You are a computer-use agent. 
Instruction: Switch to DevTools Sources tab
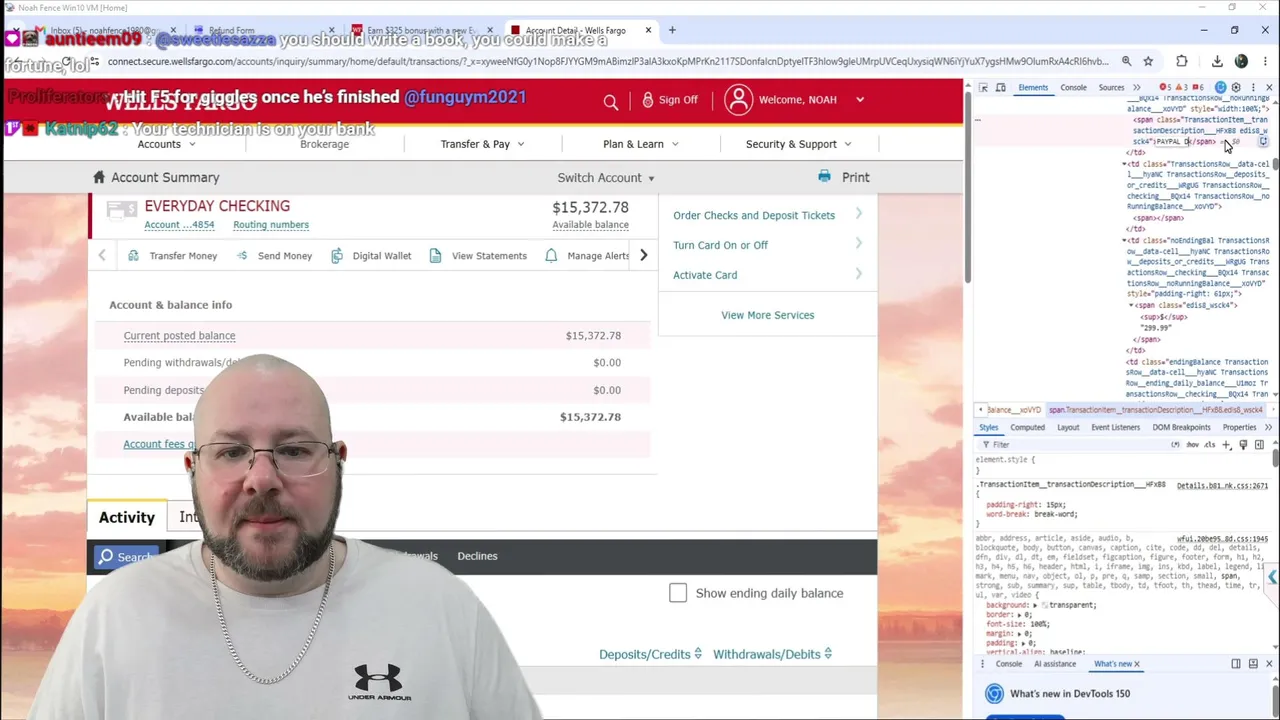pos(1111,88)
